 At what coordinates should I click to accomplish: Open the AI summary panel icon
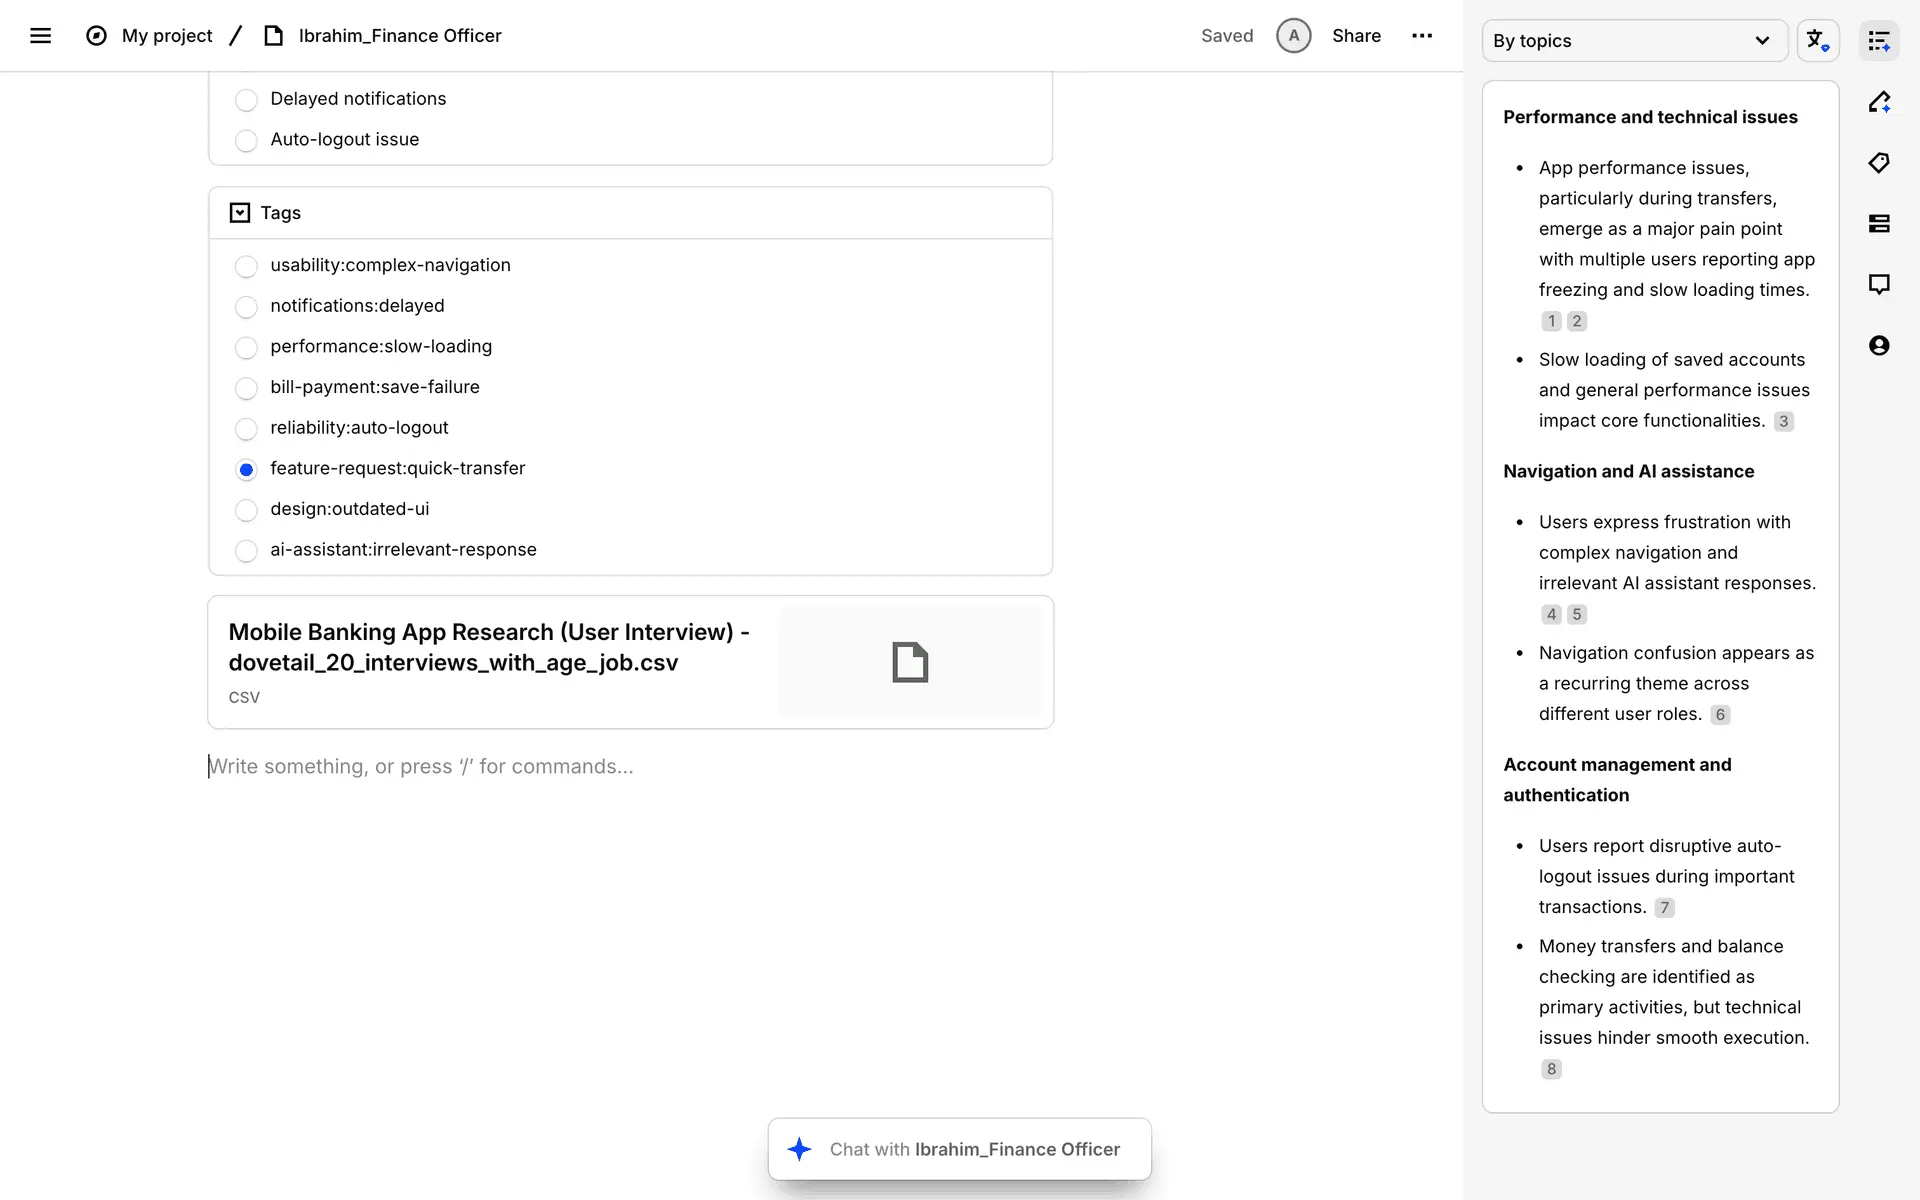1879,41
